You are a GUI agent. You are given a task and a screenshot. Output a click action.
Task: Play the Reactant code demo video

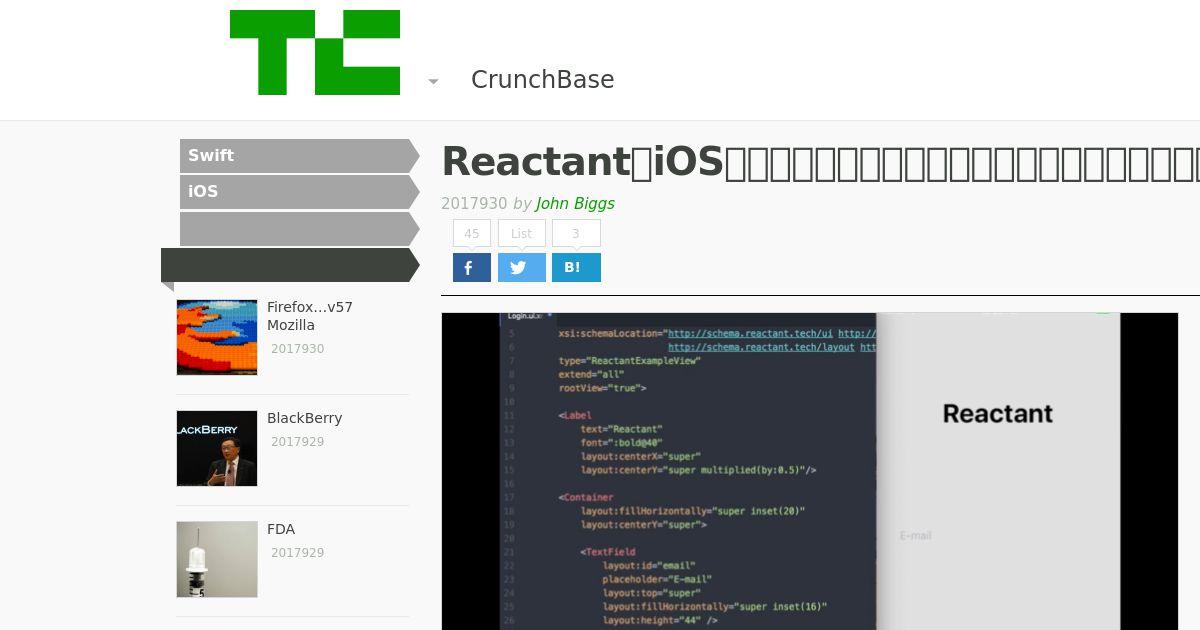[810, 471]
